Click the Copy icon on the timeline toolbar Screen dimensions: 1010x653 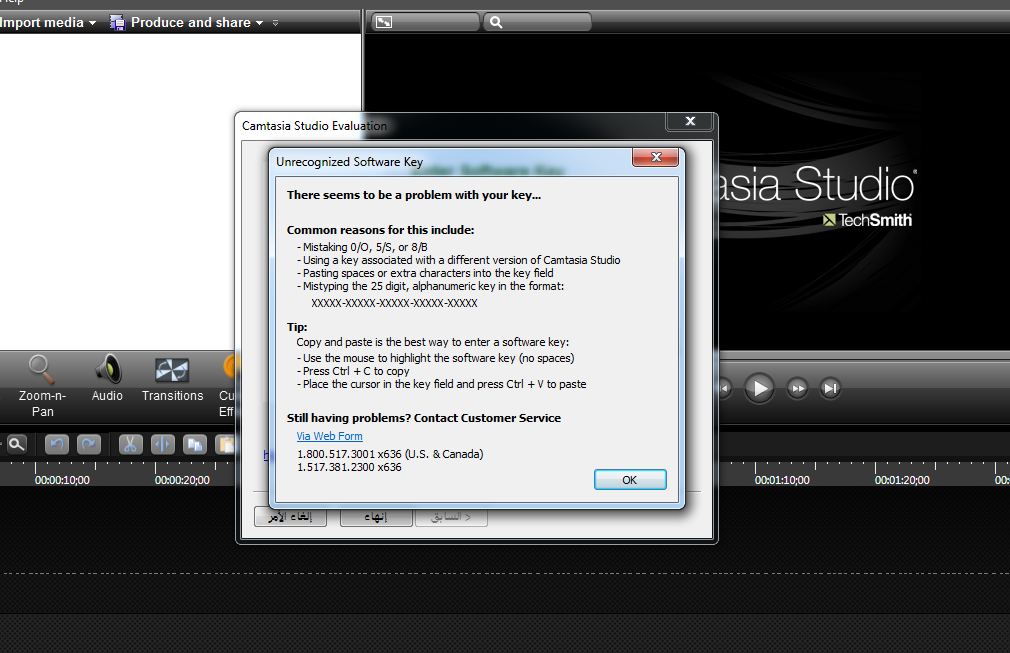pyautogui.click(x=195, y=444)
